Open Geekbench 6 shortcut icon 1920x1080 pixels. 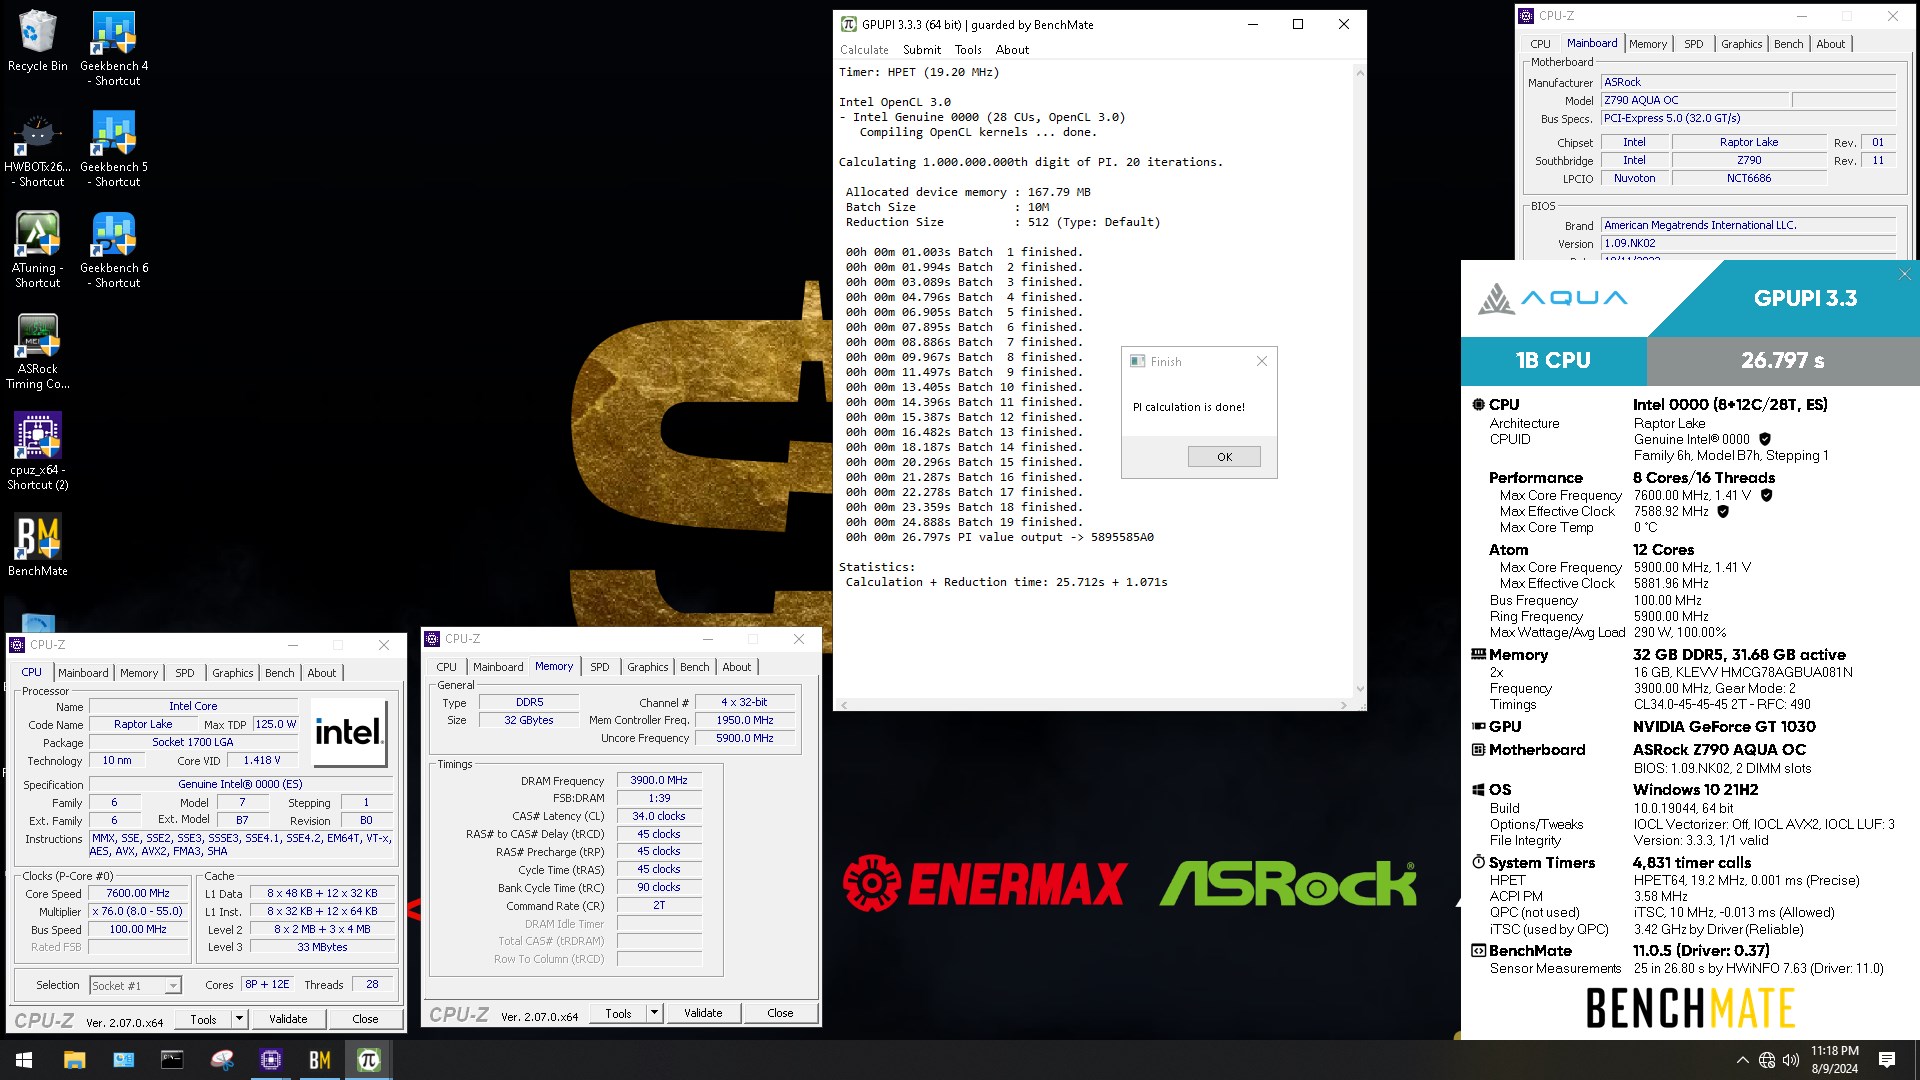pos(114,249)
